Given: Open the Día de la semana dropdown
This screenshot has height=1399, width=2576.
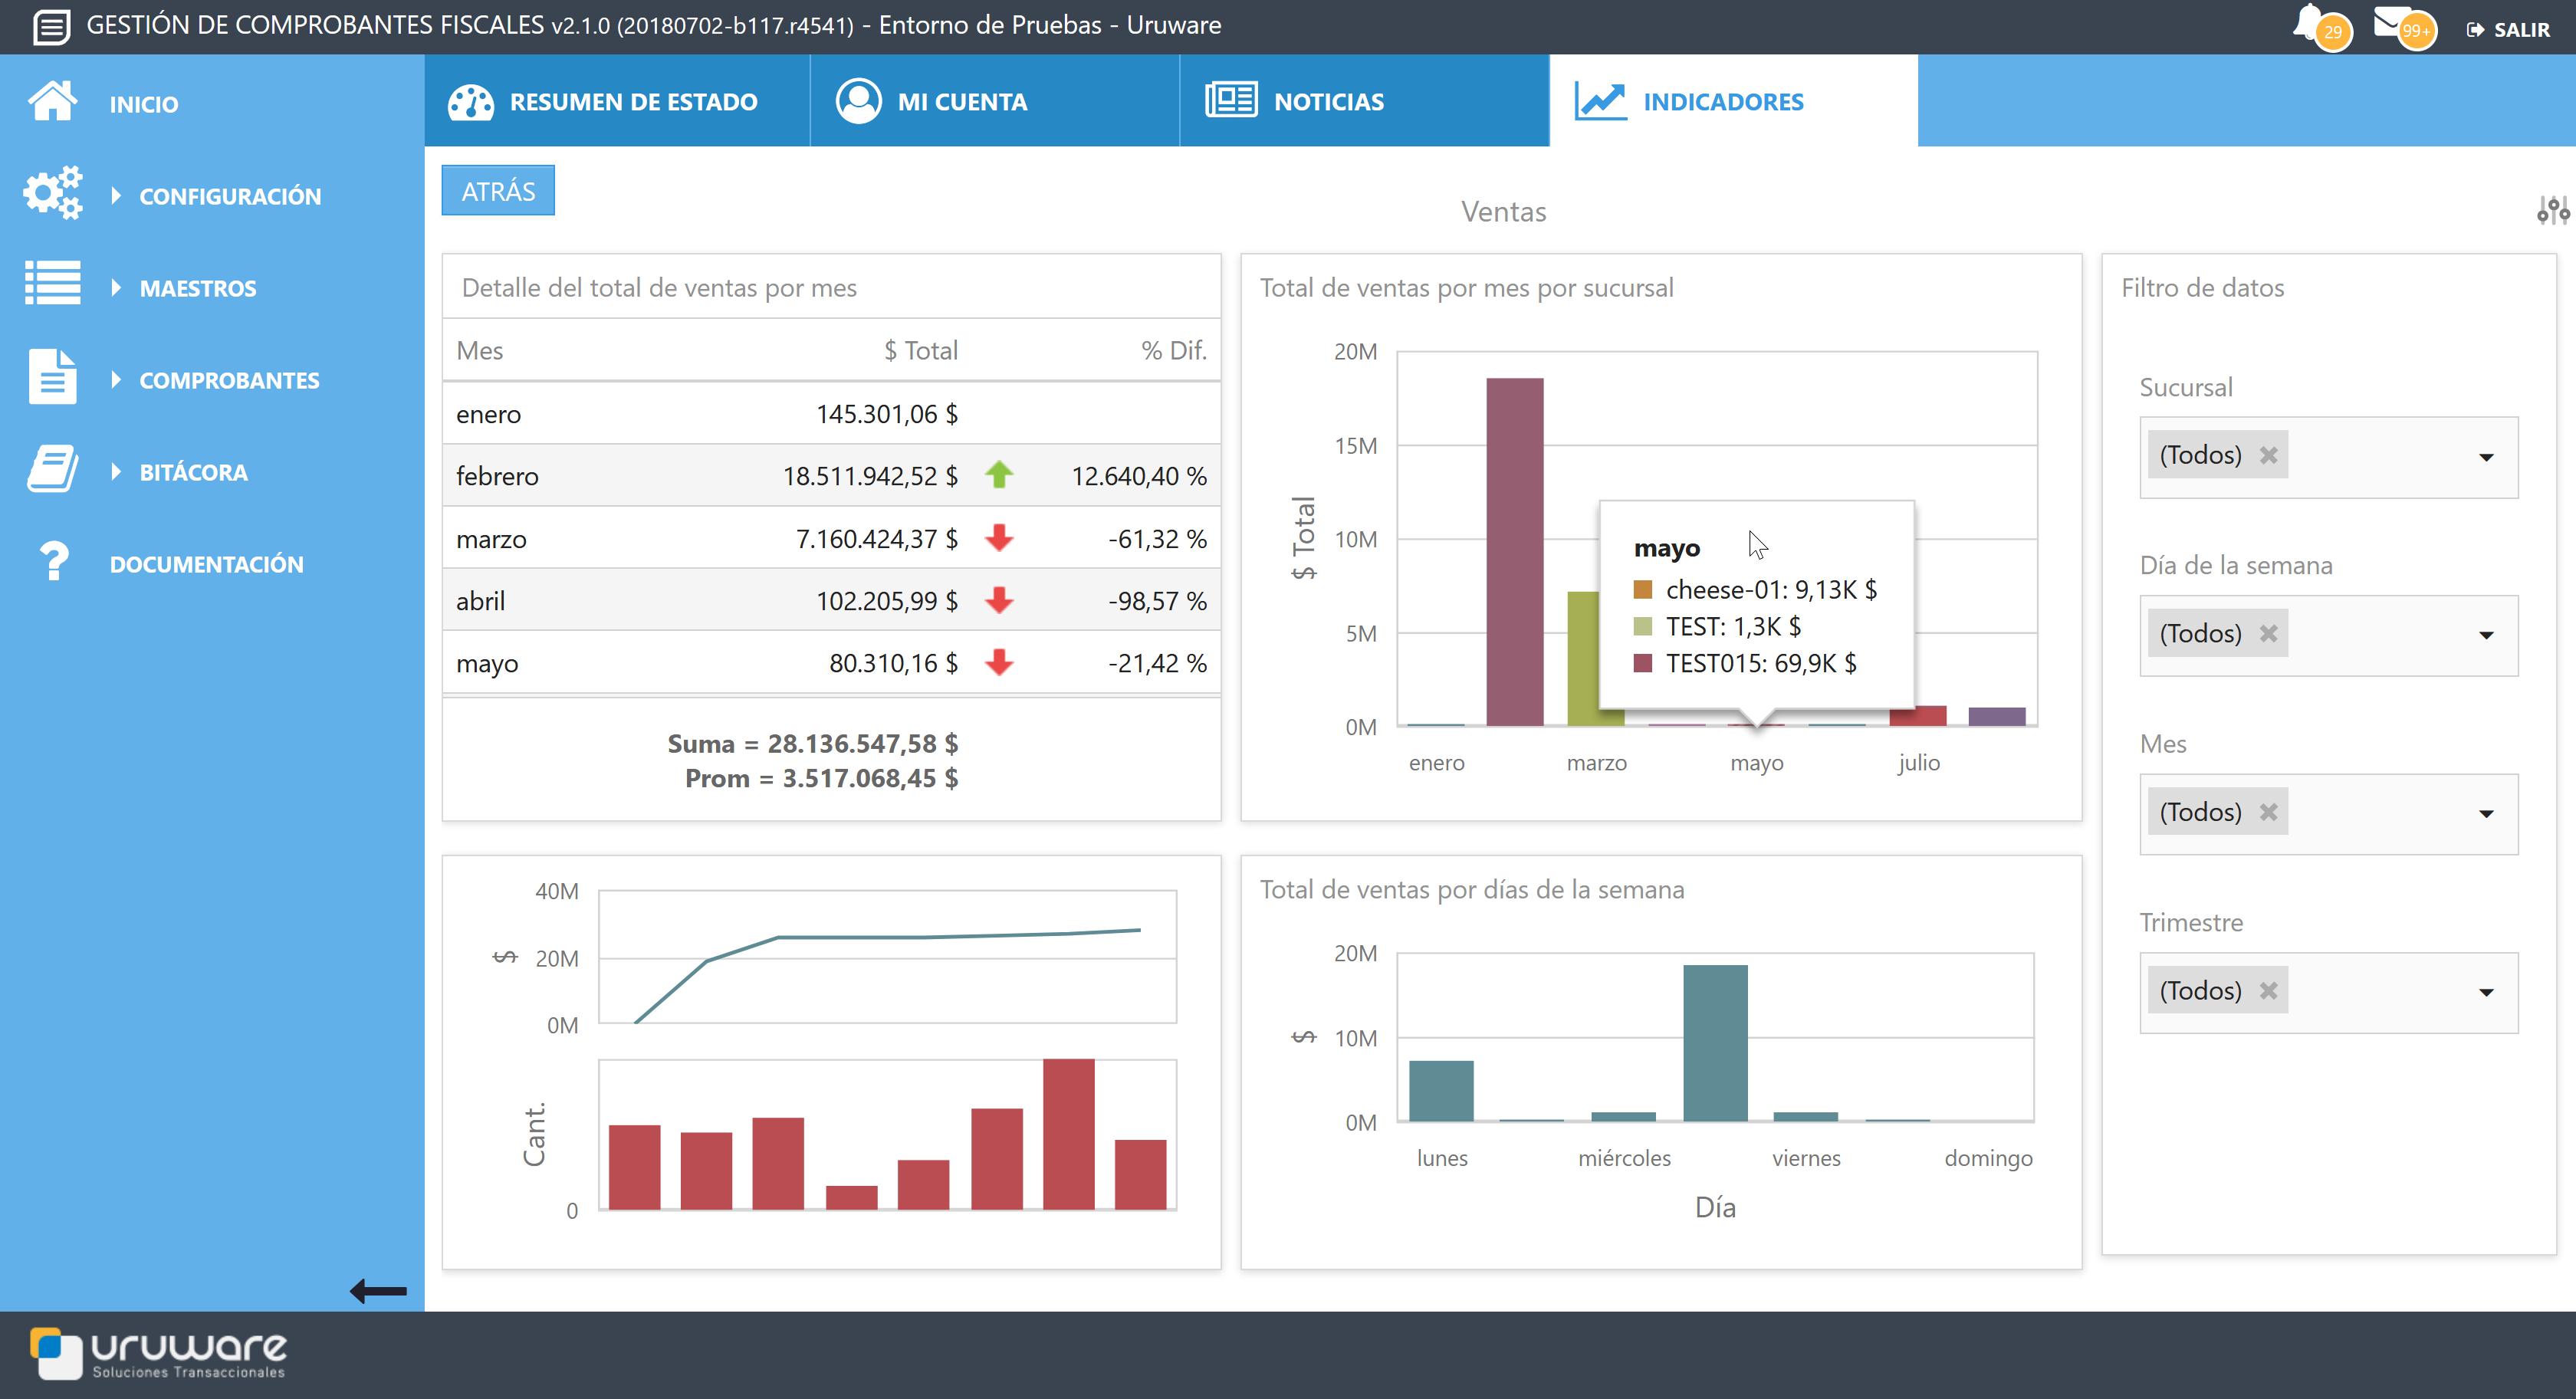Looking at the screenshot, I should coord(2486,635).
